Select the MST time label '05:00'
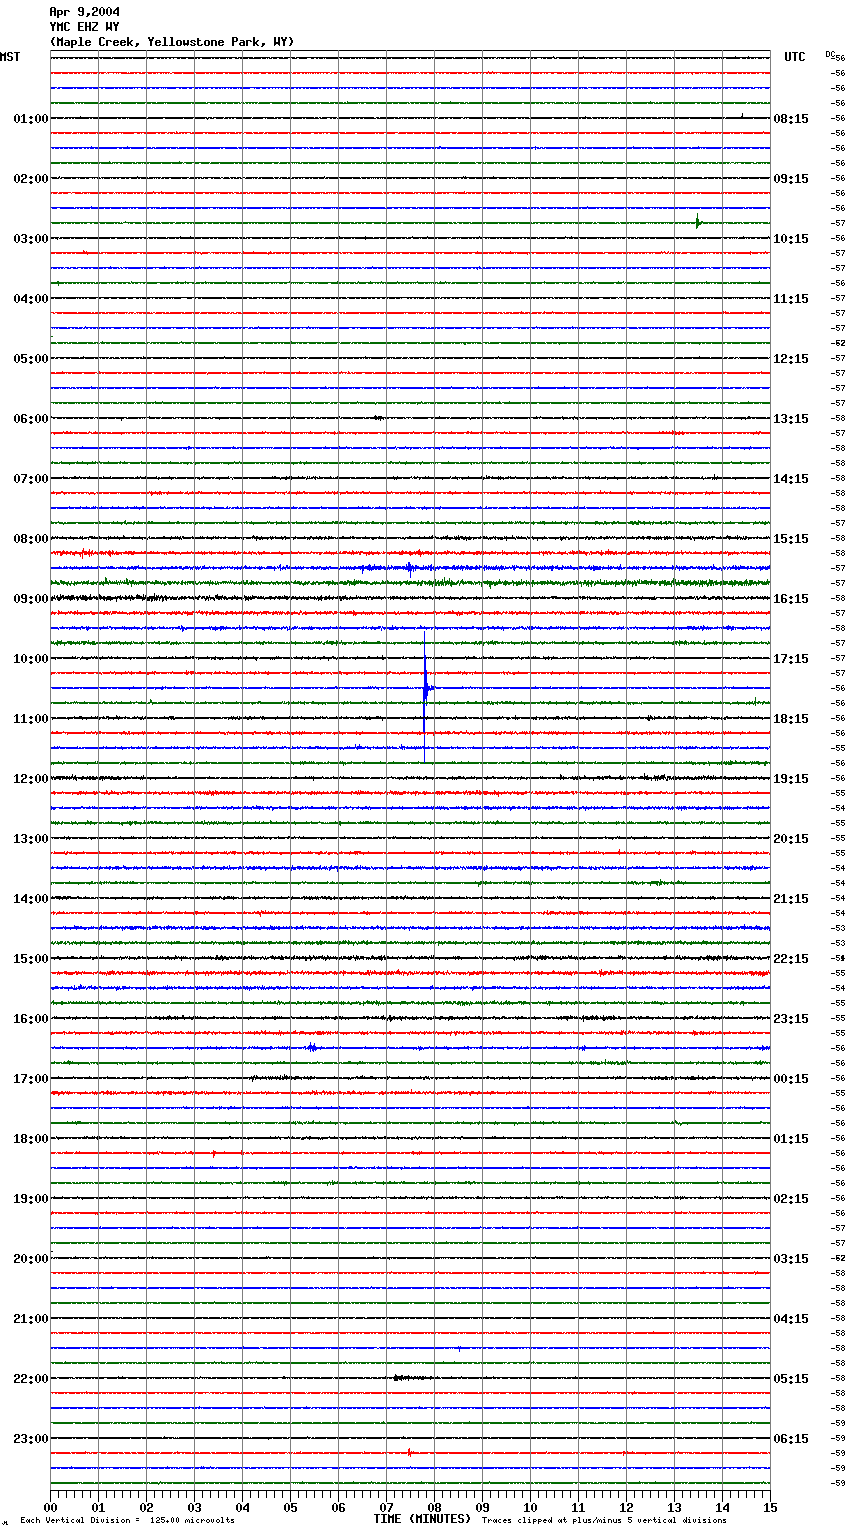The width and height of the screenshot is (850, 1534). [31, 359]
